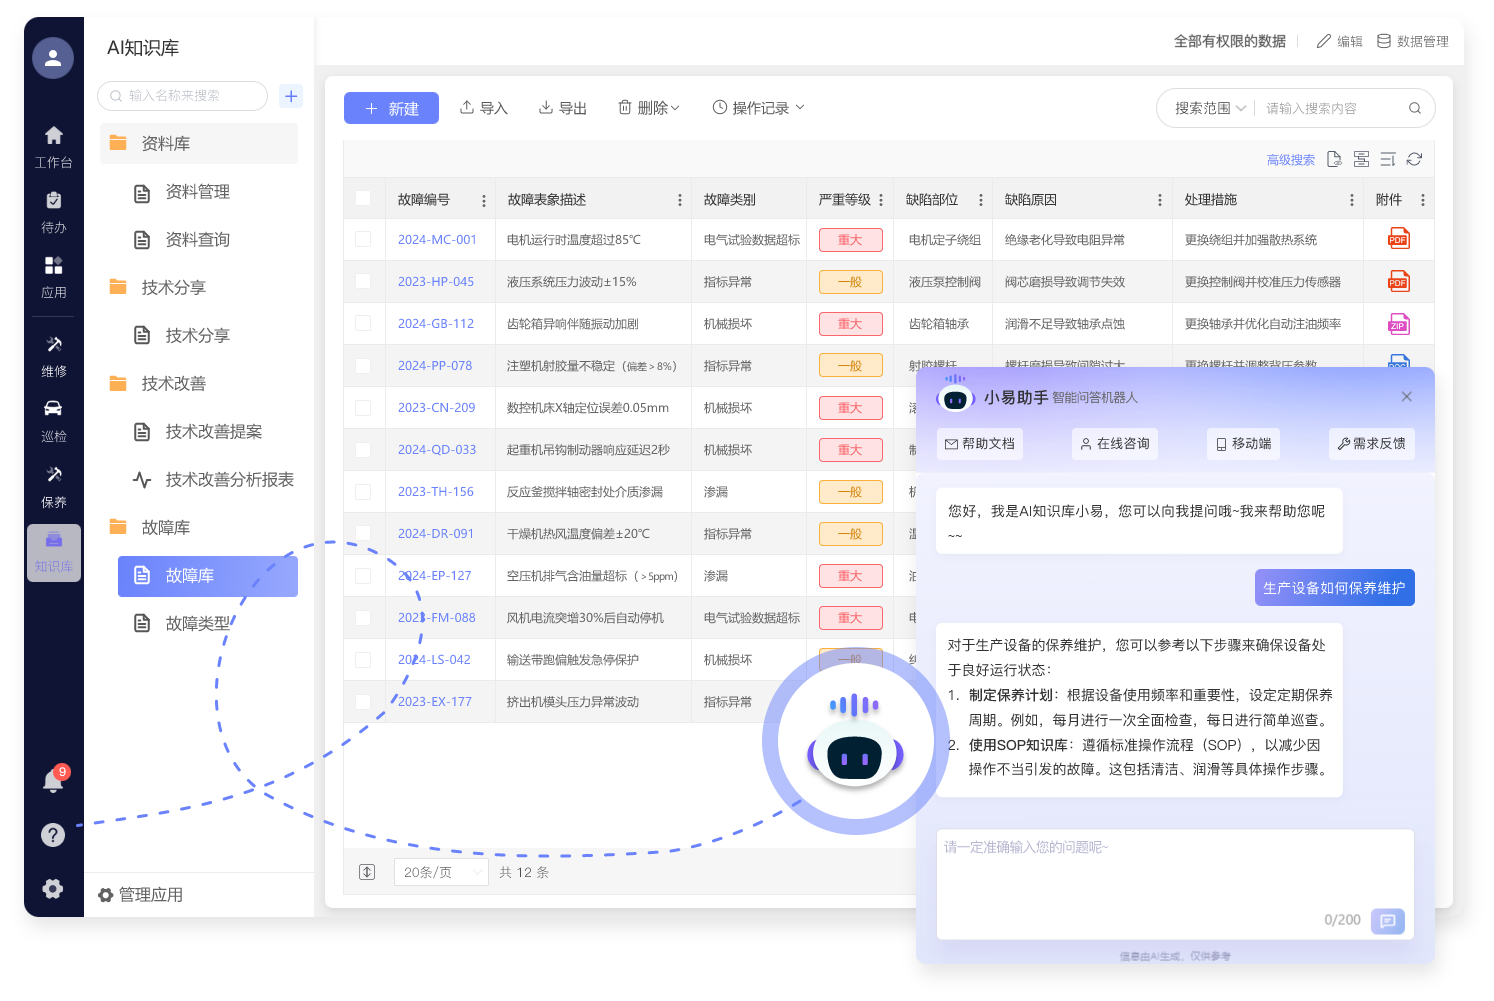The image size is (1494, 1001).
Task: Check the row checkbox for 2023-HP-045
Action: point(363,281)
